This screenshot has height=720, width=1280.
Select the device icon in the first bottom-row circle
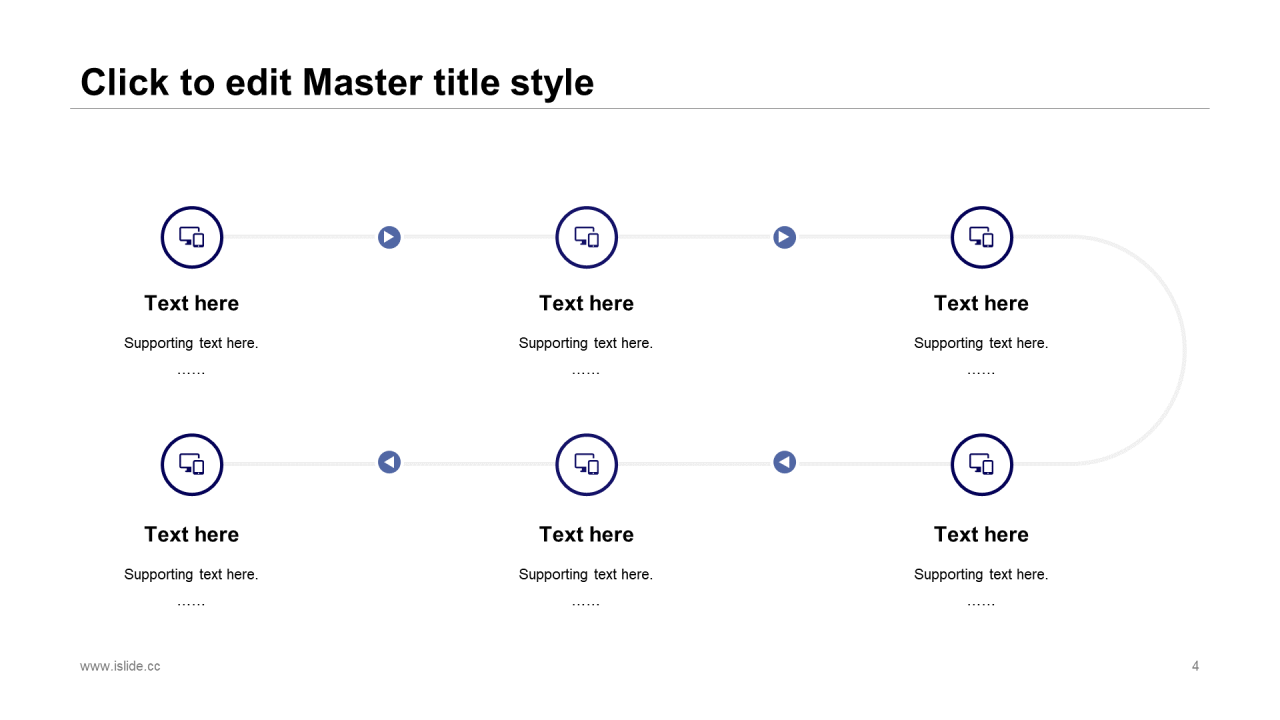[x=192, y=465]
